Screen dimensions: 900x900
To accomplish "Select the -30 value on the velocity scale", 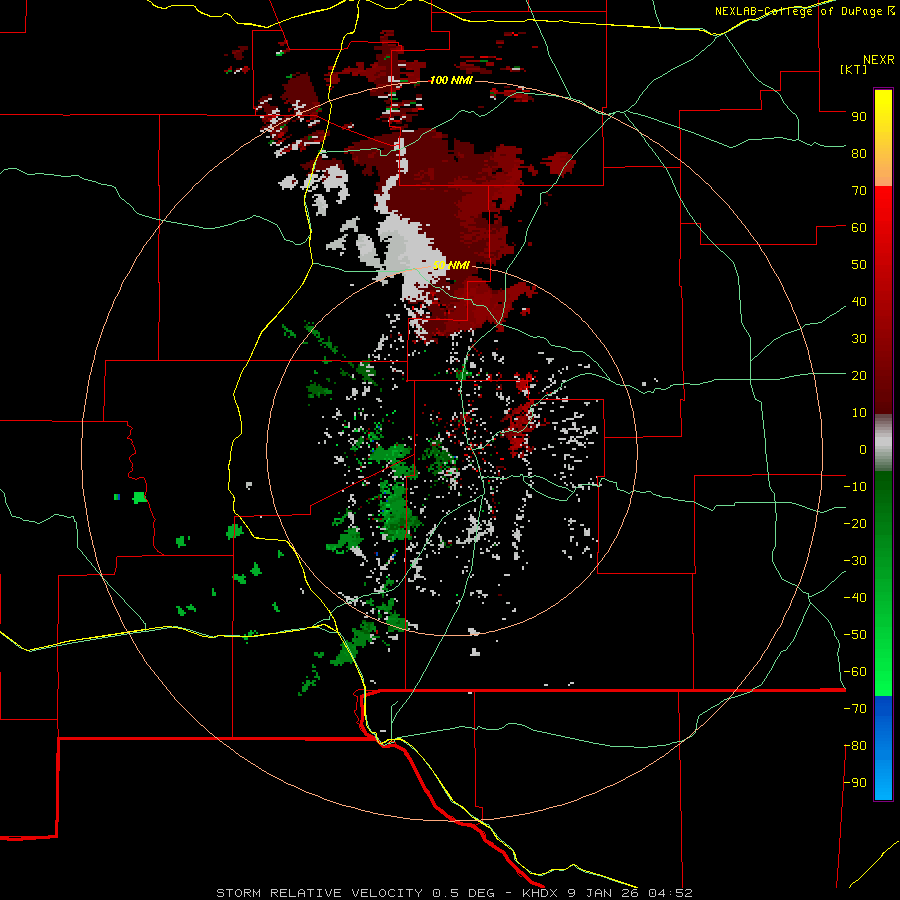I will pos(855,561).
